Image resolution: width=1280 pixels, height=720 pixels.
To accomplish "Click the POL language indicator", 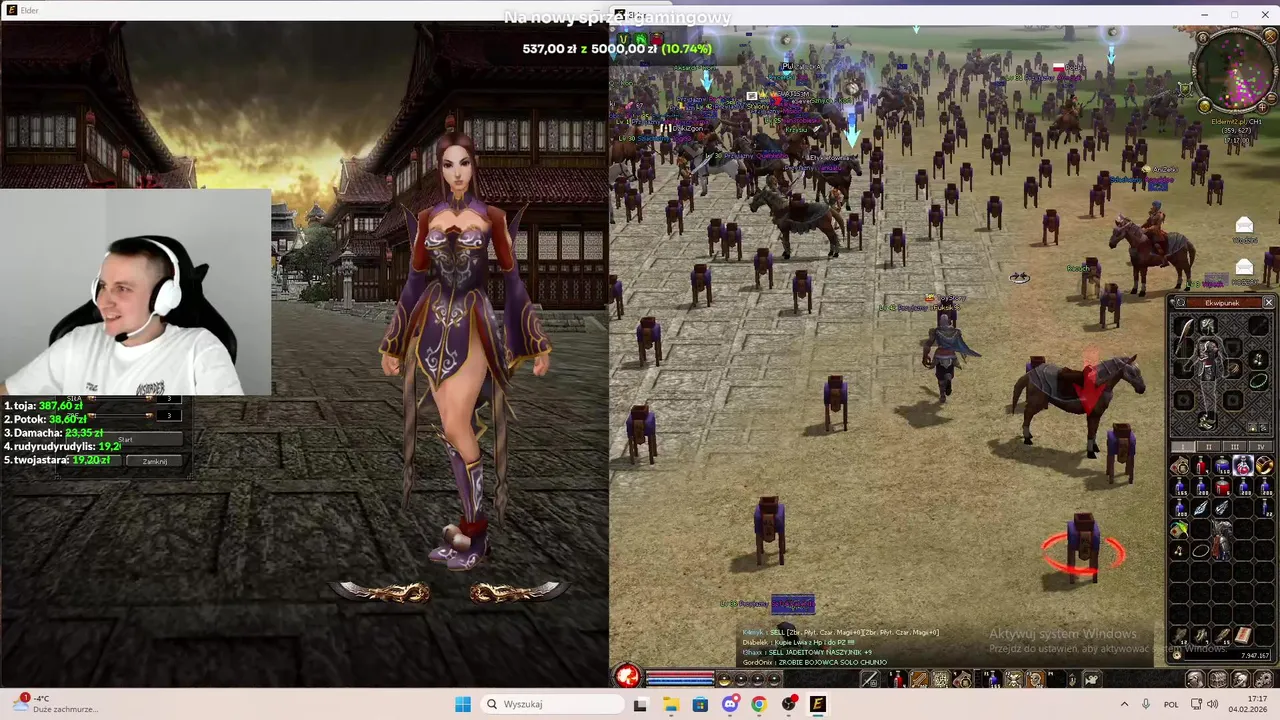I will pyautogui.click(x=1171, y=704).
